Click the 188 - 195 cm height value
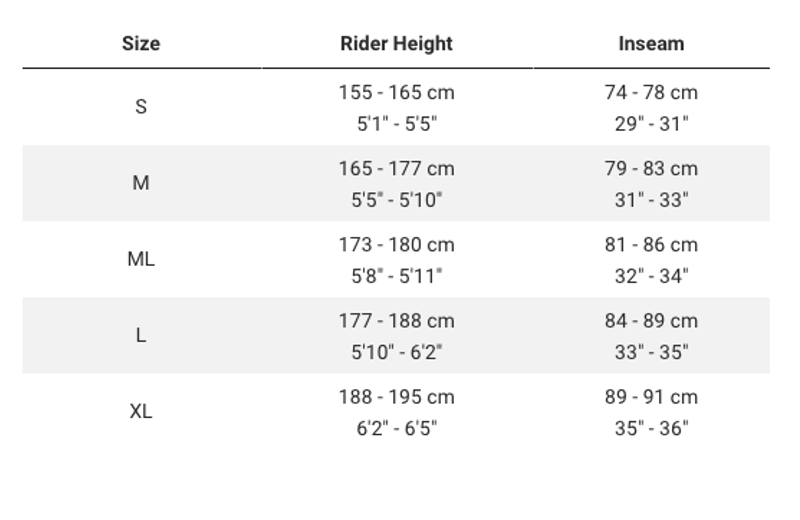 click(x=396, y=396)
